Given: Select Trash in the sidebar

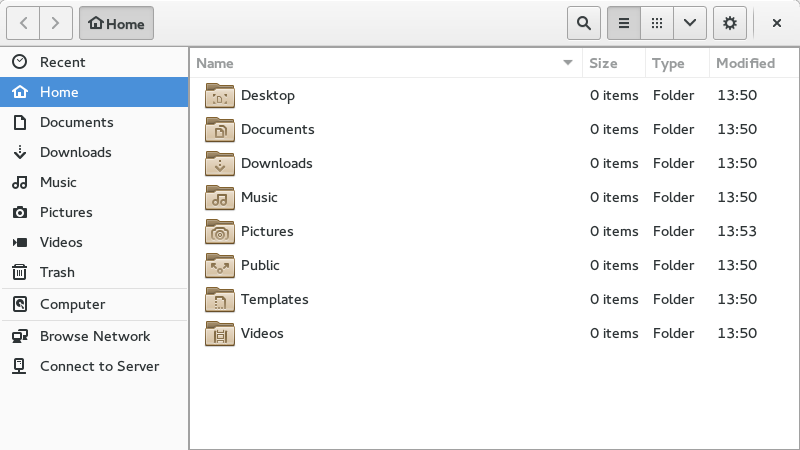Looking at the screenshot, I should (x=94, y=272).
